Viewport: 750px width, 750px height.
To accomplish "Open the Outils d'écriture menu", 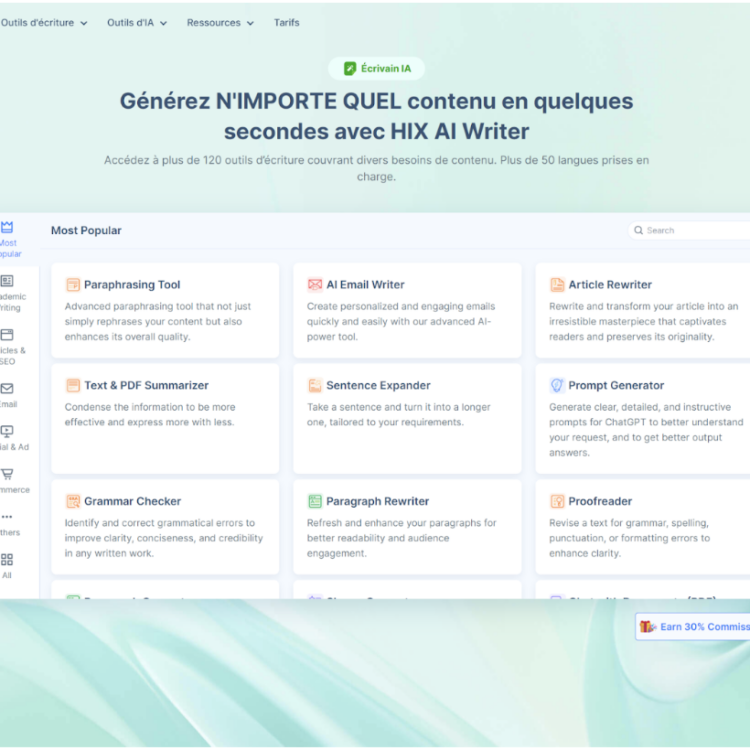I will click(x=44, y=22).
